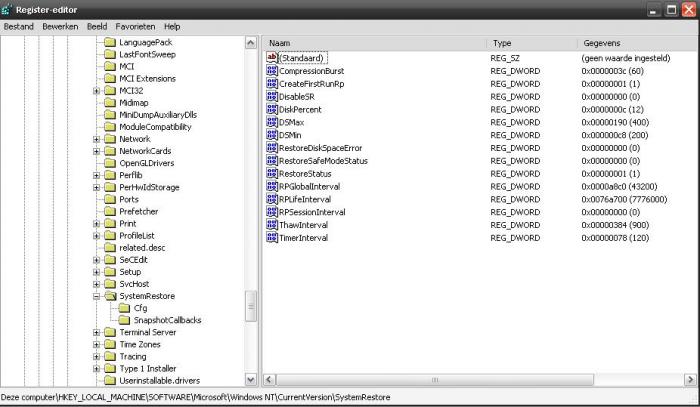Click the 0x0000a8c0 (43200) data cell
This screenshot has width=700, height=407.
pyautogui.click(x=619, y=186)
